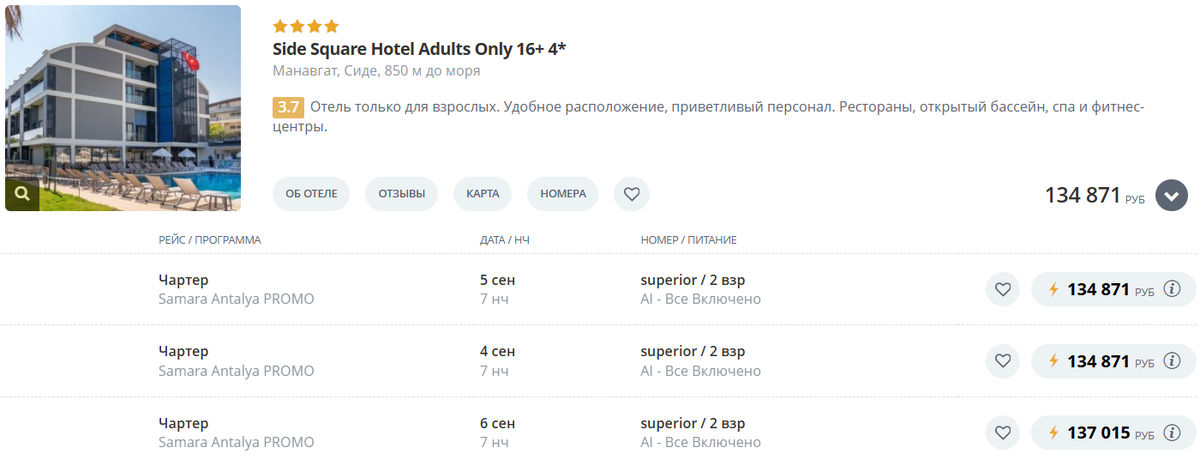Collapse tour list with chevron arrow button
Screen dimensions: 1200x460
(x=1171, y=195)
